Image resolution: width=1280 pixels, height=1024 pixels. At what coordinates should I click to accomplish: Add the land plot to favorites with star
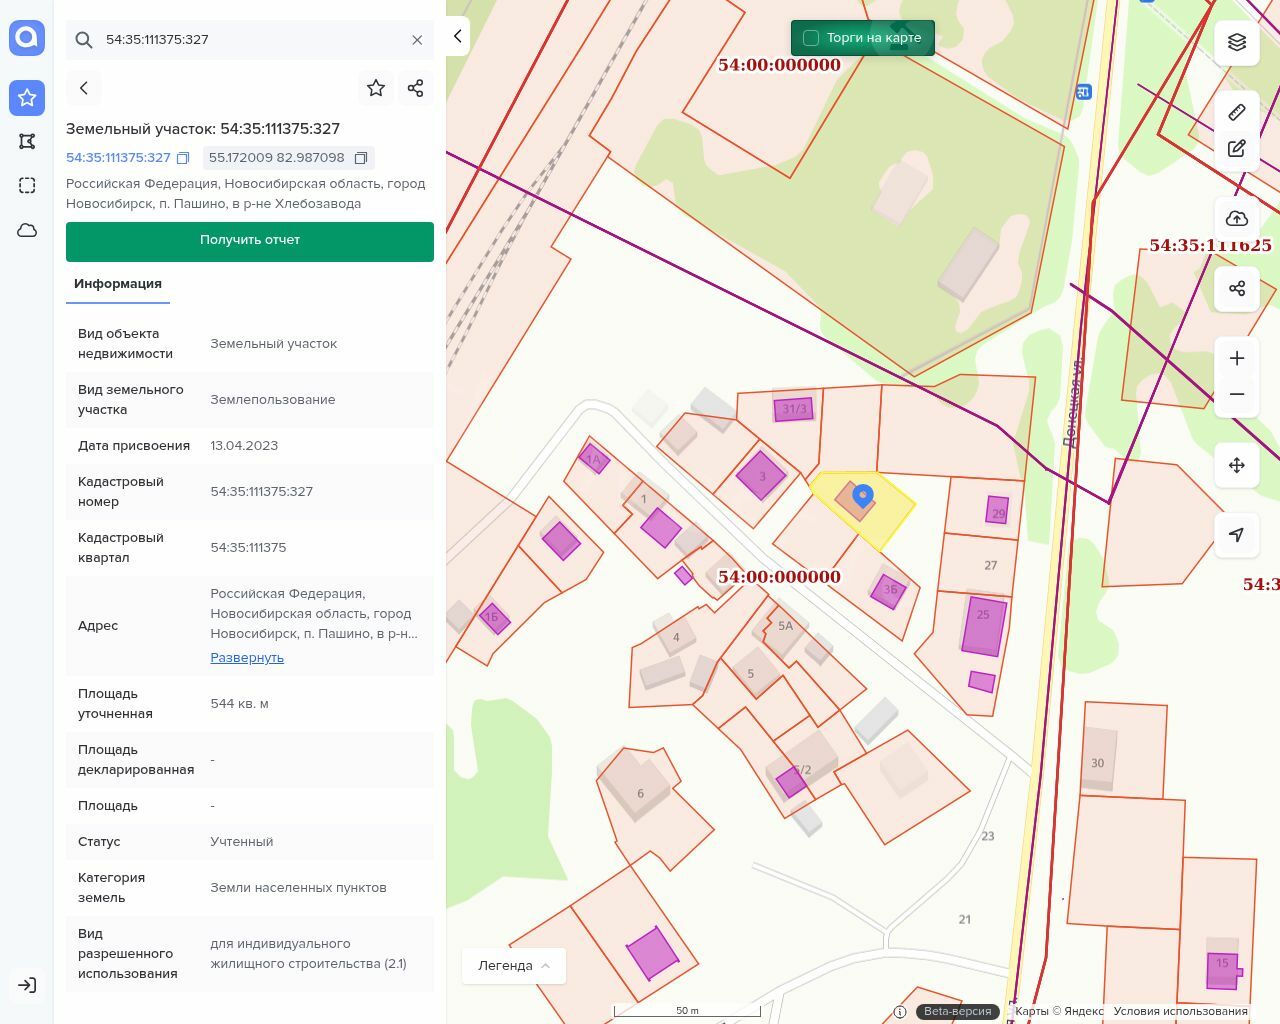(376, 88)
